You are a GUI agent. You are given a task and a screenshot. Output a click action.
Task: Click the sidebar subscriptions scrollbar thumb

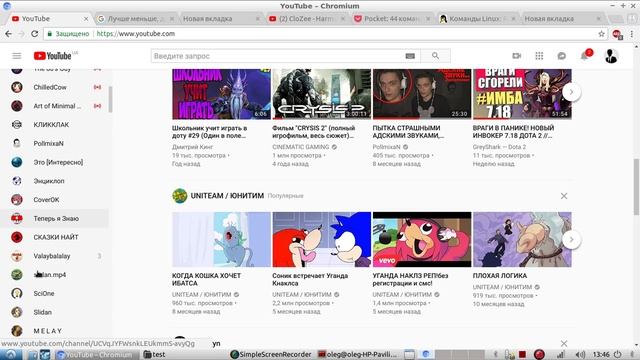click(110, 99)
